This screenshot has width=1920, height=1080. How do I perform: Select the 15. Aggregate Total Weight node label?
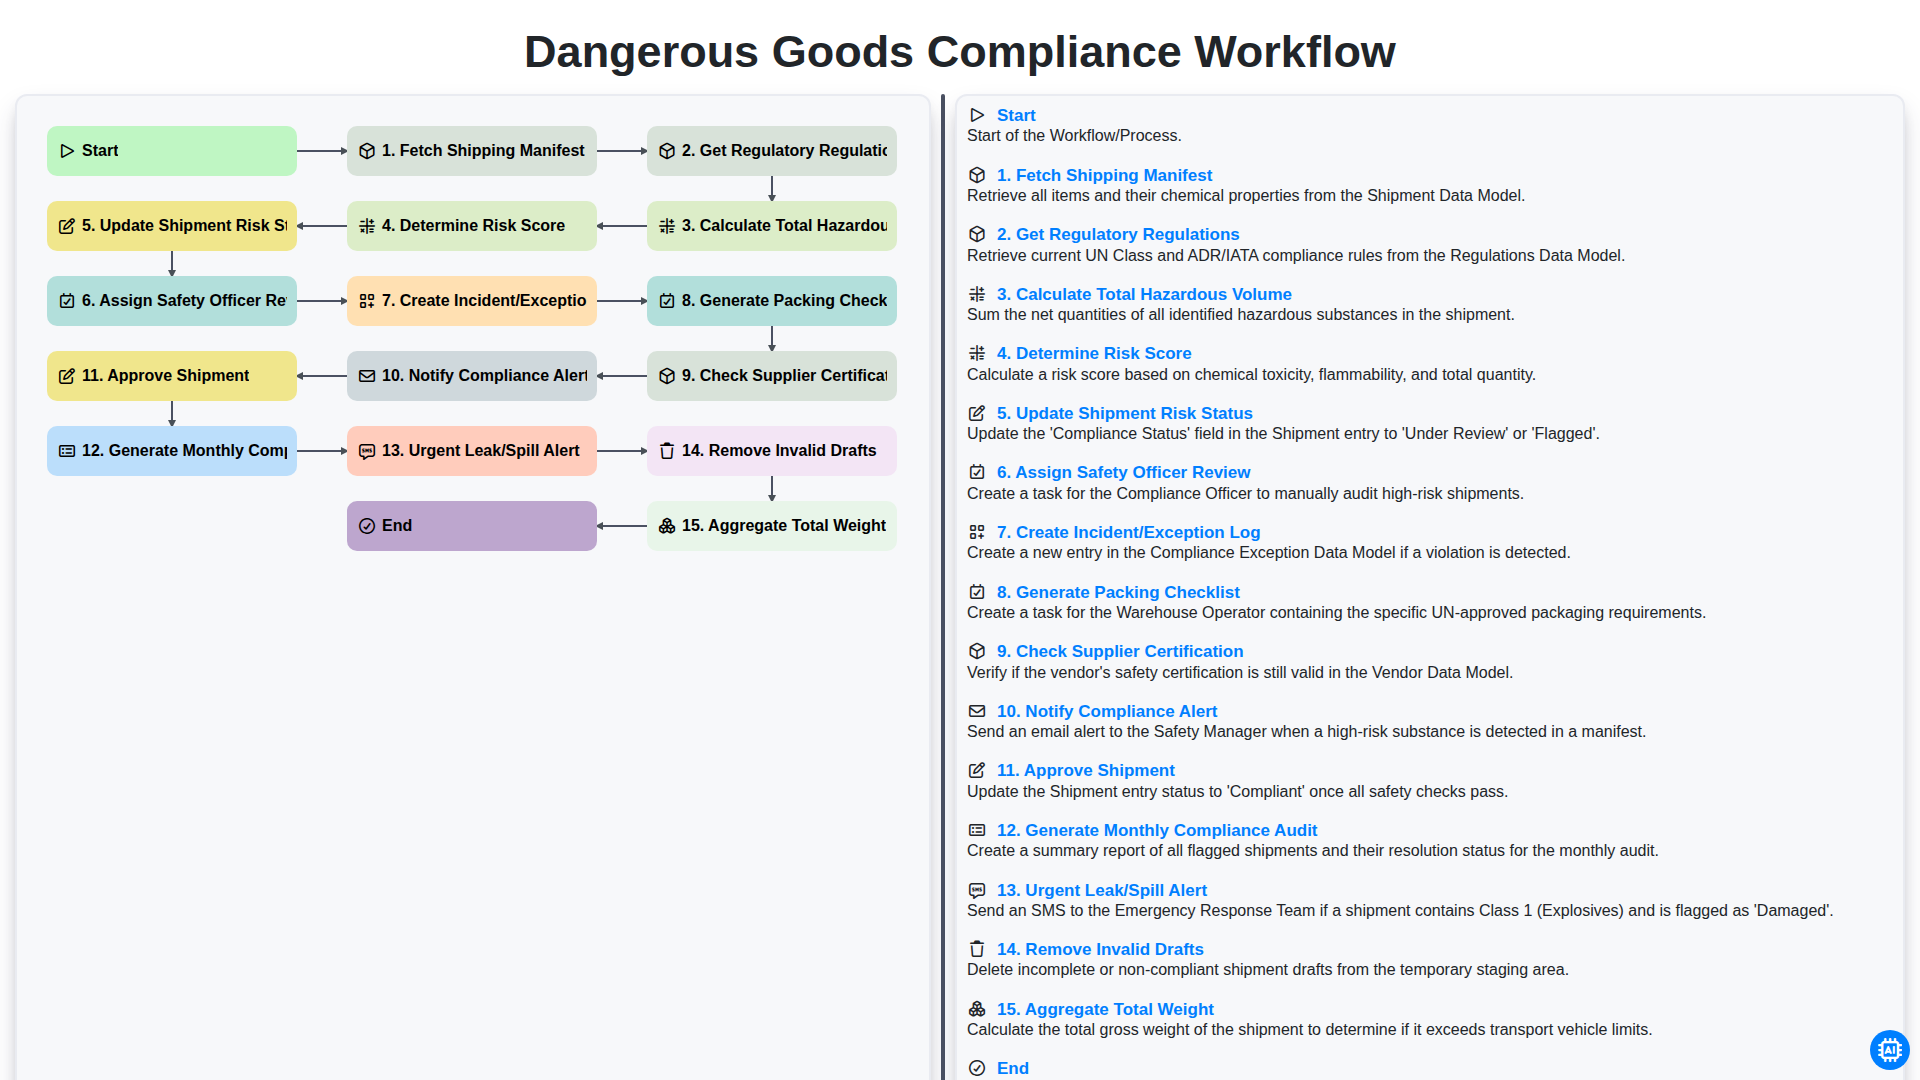pyautogui.click(x=784, y=526)
